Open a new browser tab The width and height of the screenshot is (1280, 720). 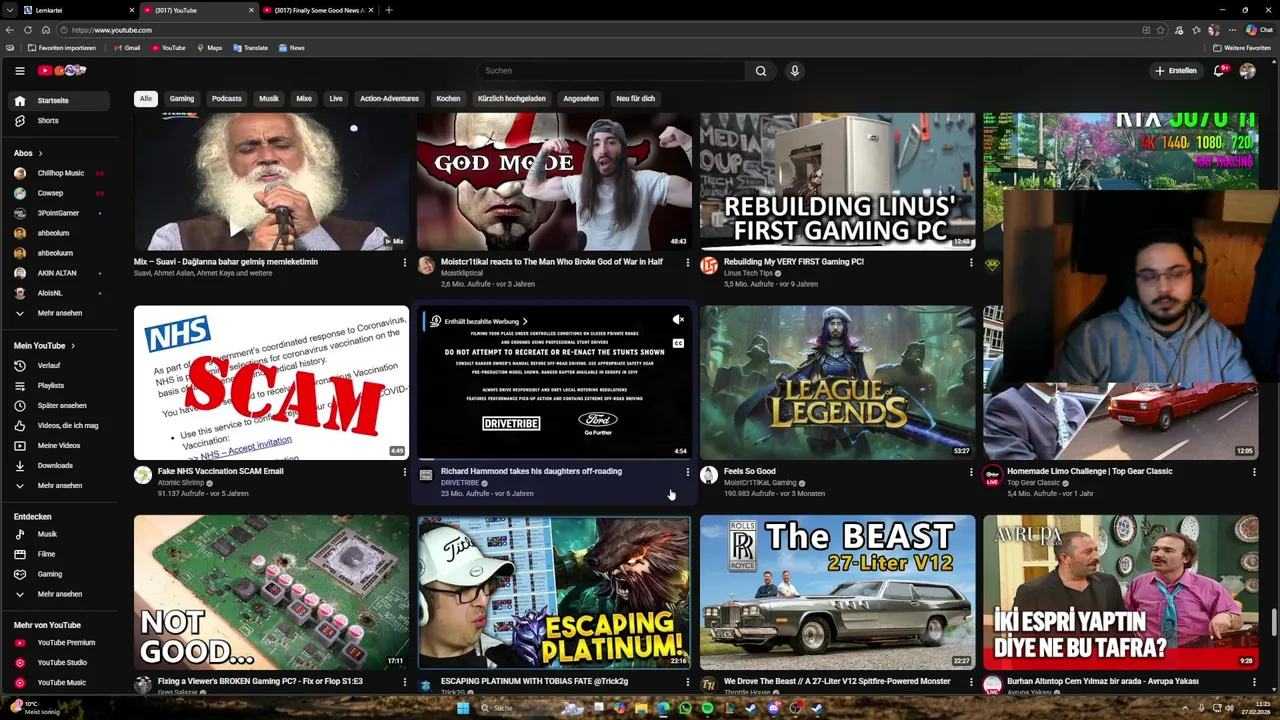point(389,10)
